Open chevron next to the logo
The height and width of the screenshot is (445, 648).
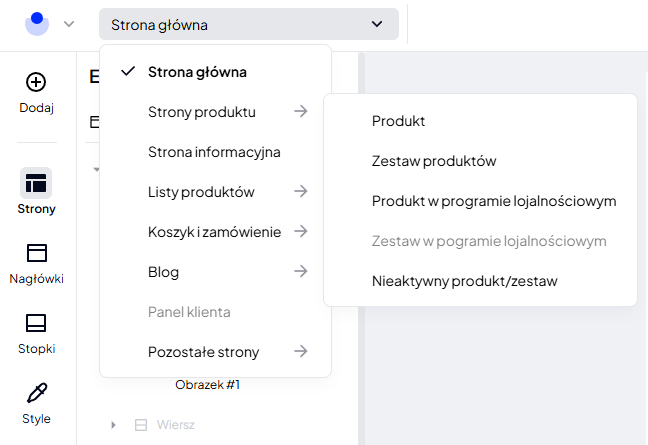pos(69,24)
